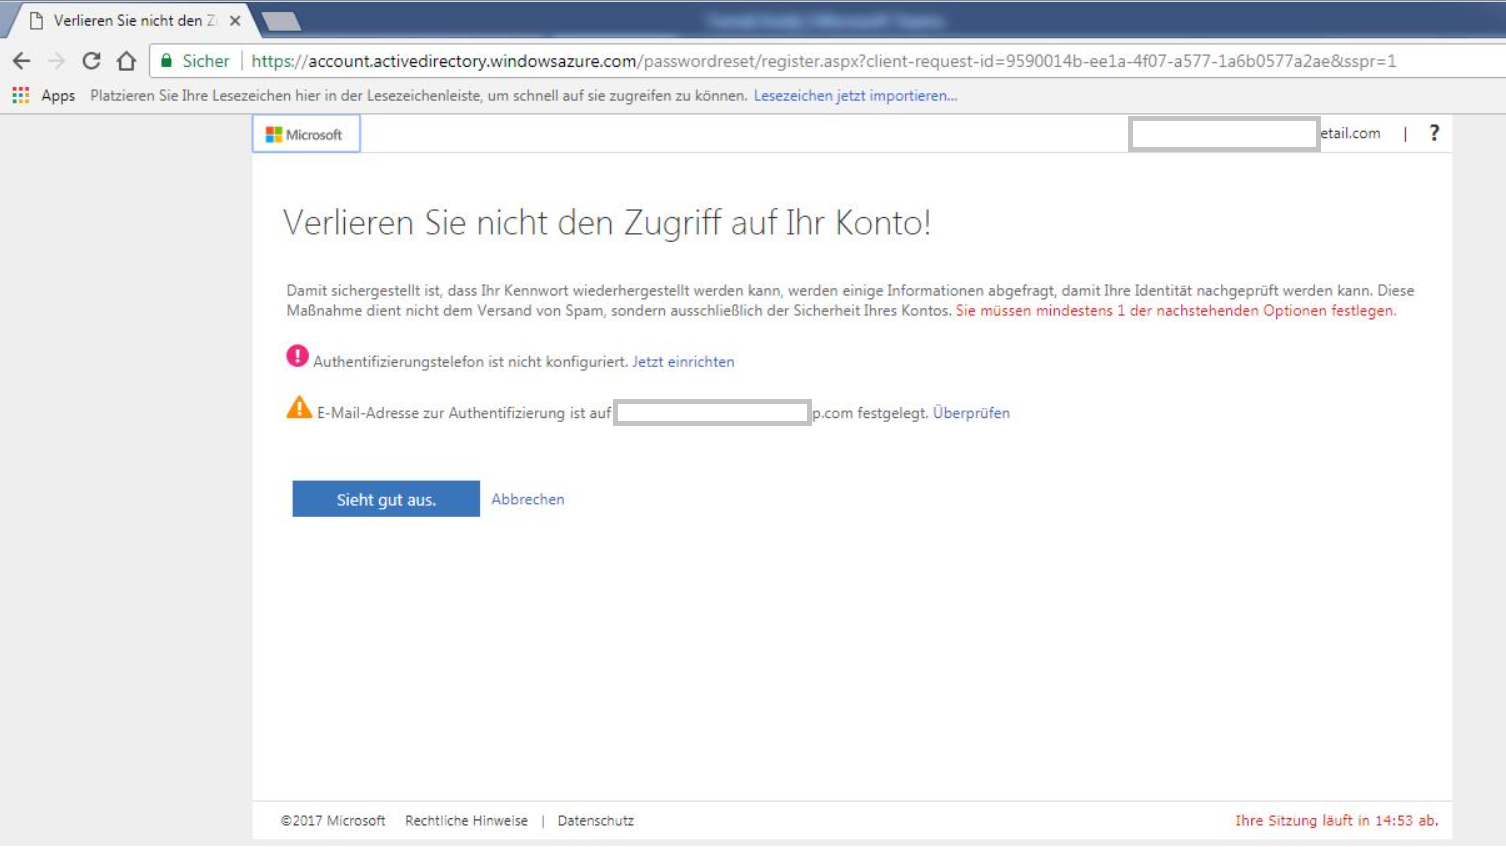This screenshot has height=847, width=1506.
Task: Open Lesezeichen jetzt importieren link
Action: click(855, 95)
